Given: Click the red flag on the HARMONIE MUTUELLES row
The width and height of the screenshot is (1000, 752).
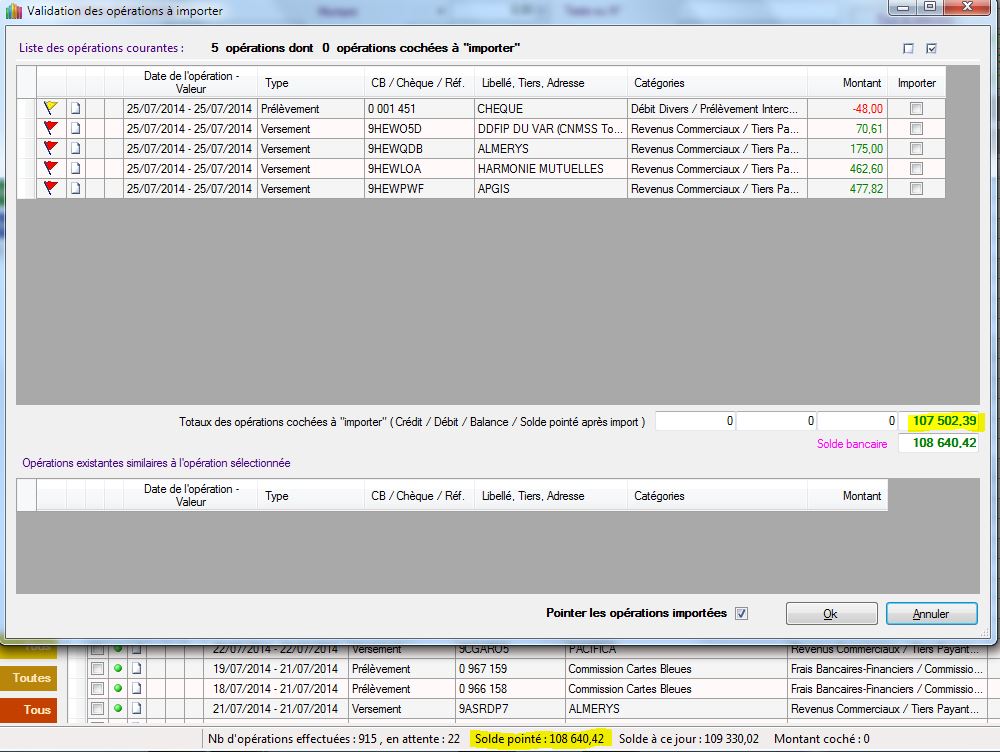Looking at the screenshot, I should (51, 168).
